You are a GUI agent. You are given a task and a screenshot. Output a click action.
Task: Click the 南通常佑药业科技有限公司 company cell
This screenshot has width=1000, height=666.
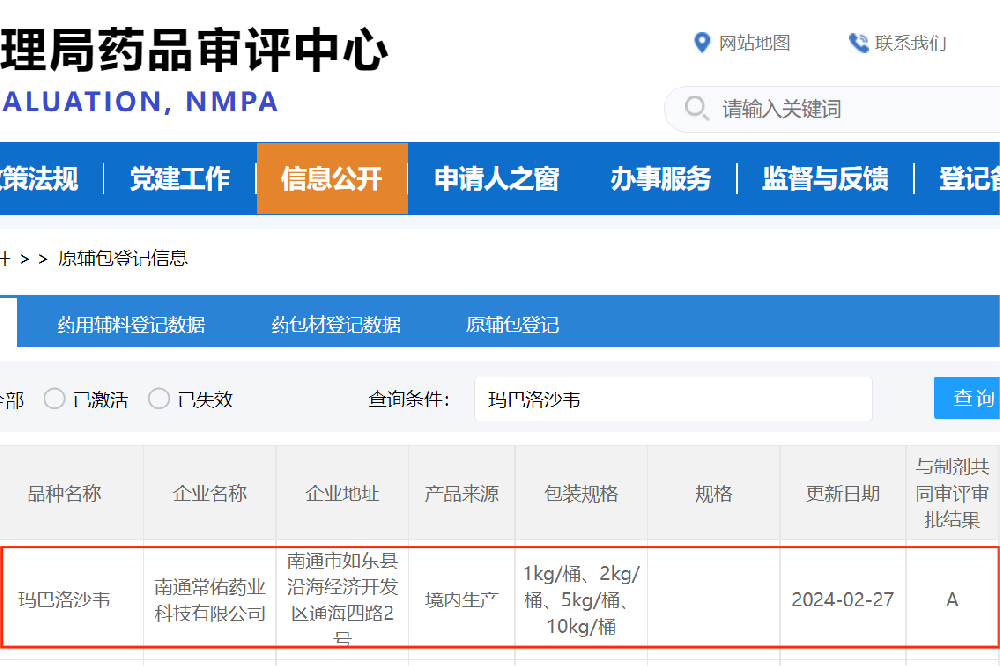[x=209, y=597]
